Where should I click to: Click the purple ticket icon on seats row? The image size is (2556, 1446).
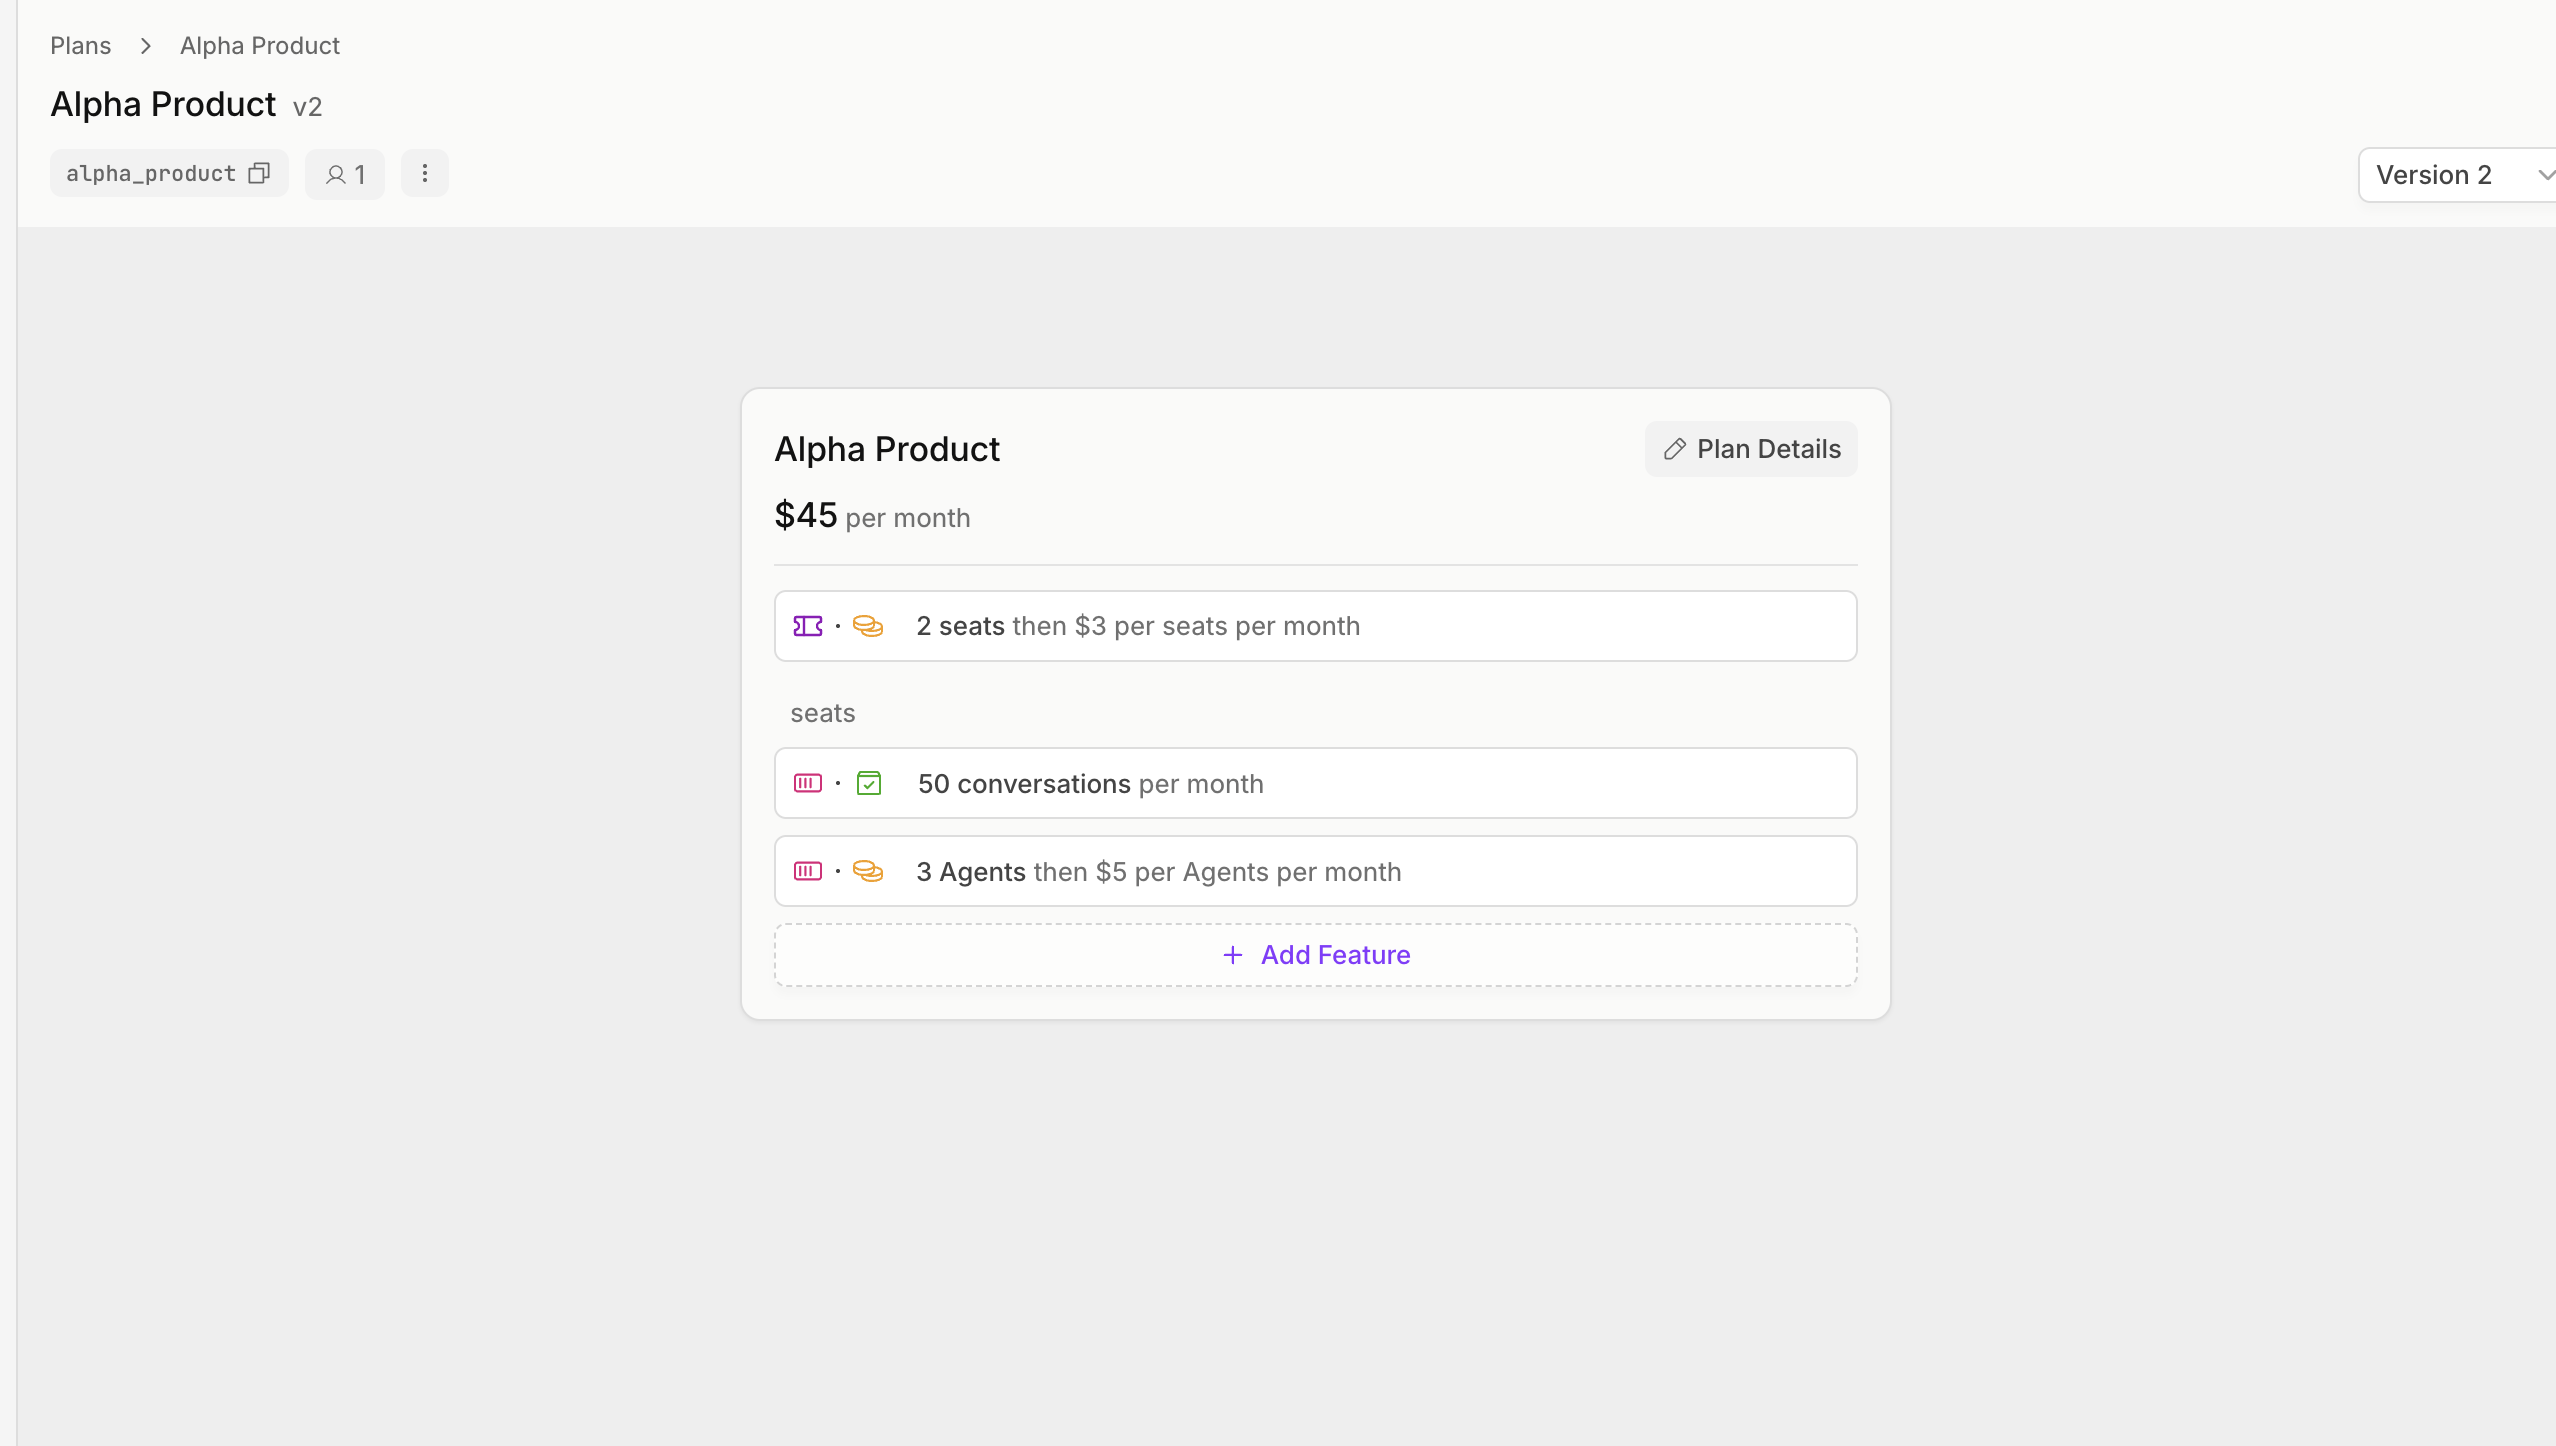pyautogui.click(x=808, y=626)
